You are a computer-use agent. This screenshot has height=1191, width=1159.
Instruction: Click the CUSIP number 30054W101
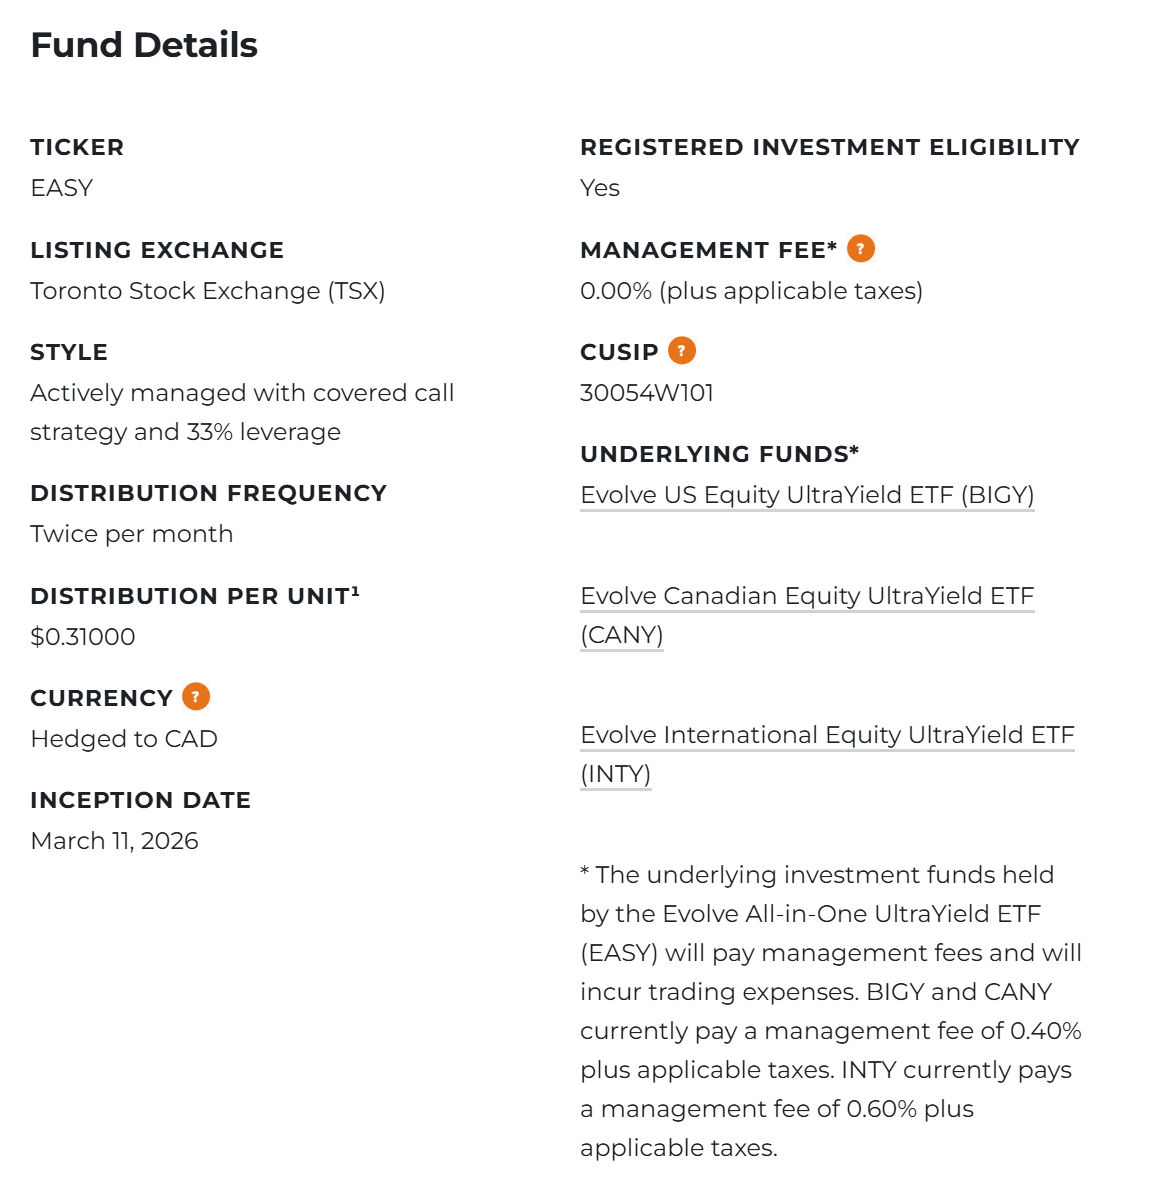(x=647, y=393)
